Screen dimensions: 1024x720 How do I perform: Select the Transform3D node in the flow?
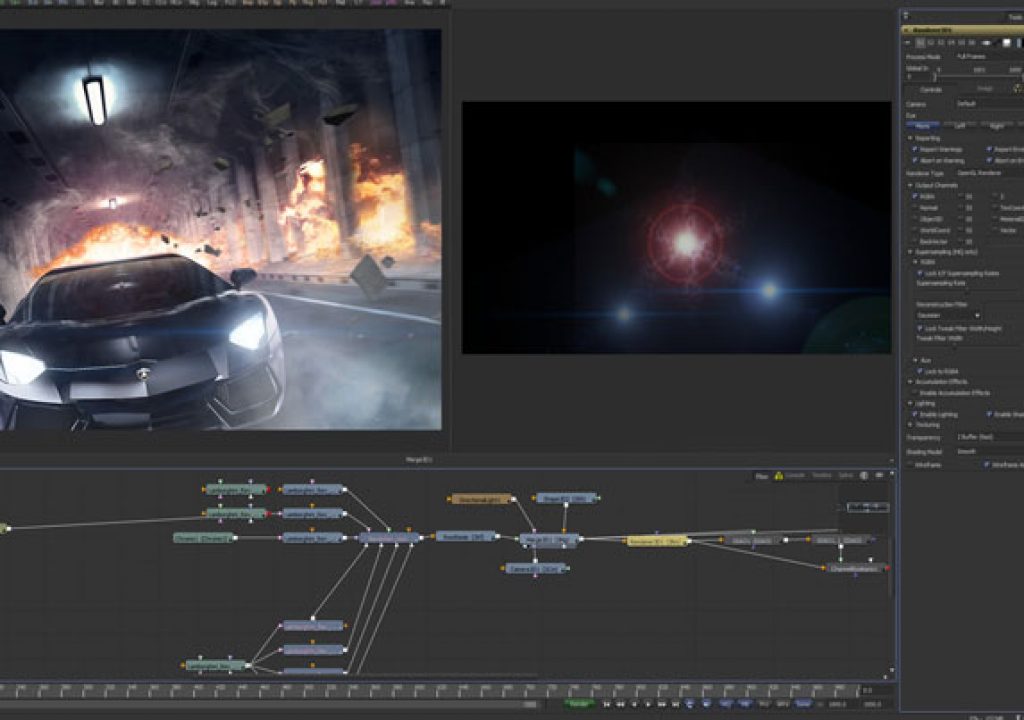pos(466,536)
